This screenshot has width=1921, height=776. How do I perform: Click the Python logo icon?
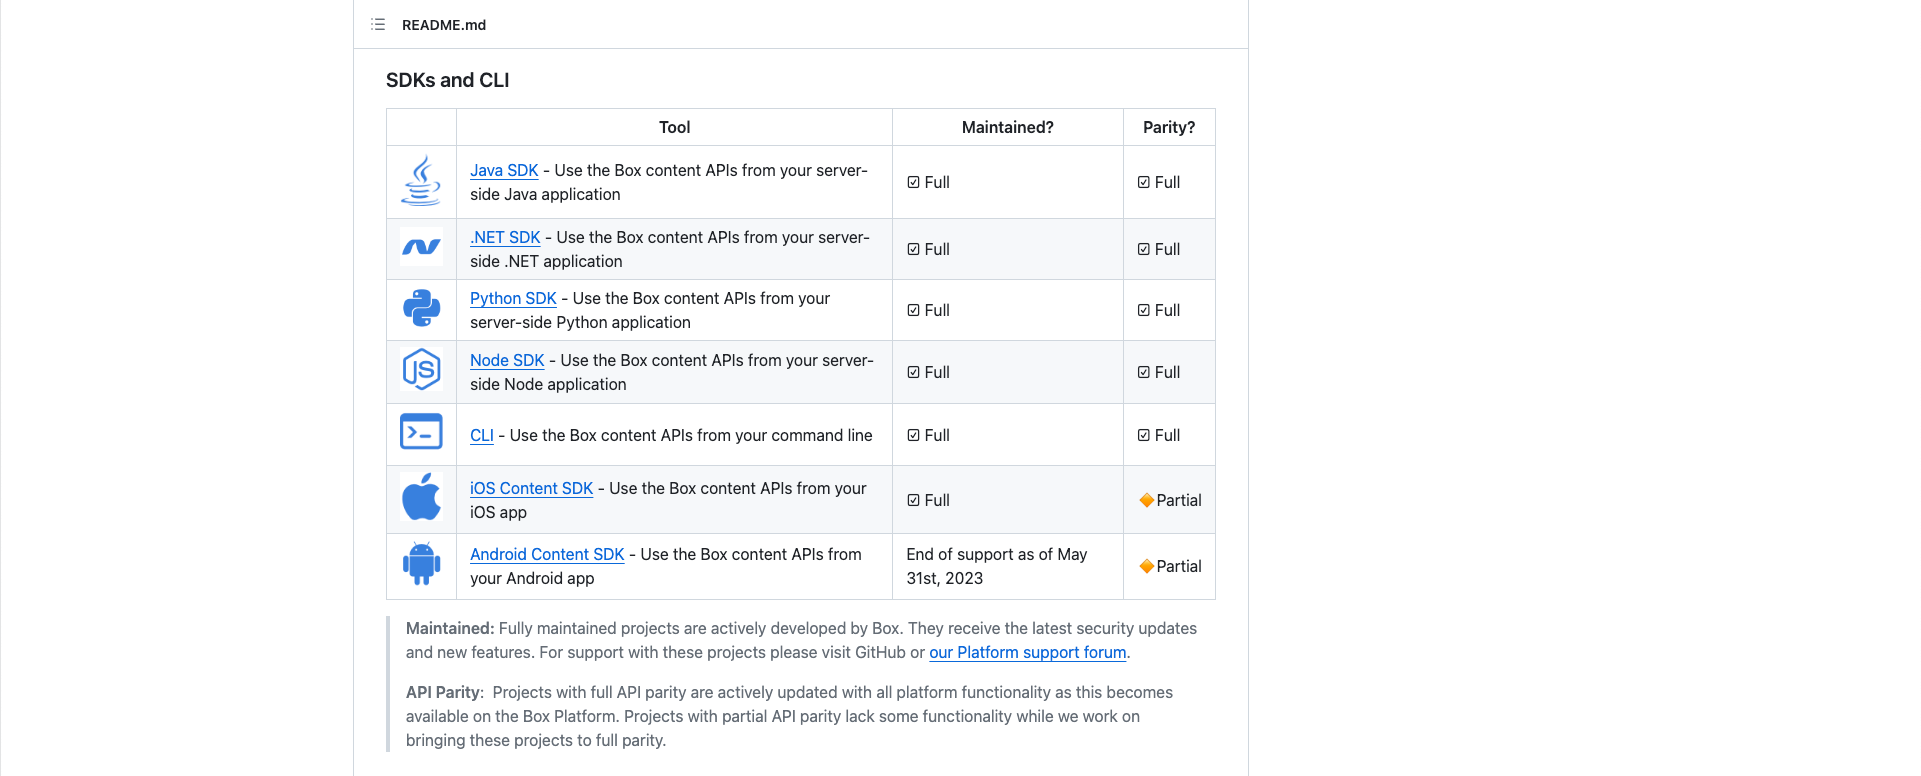point(421,308)
